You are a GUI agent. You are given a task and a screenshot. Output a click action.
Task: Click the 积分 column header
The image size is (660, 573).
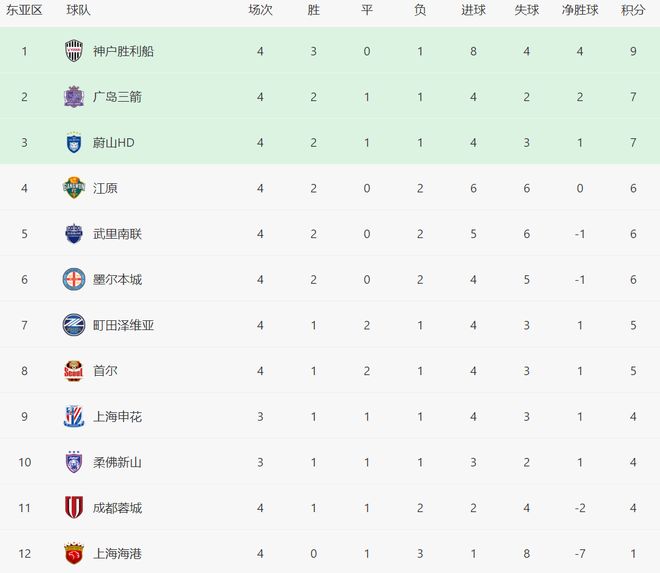click(633, 10)
